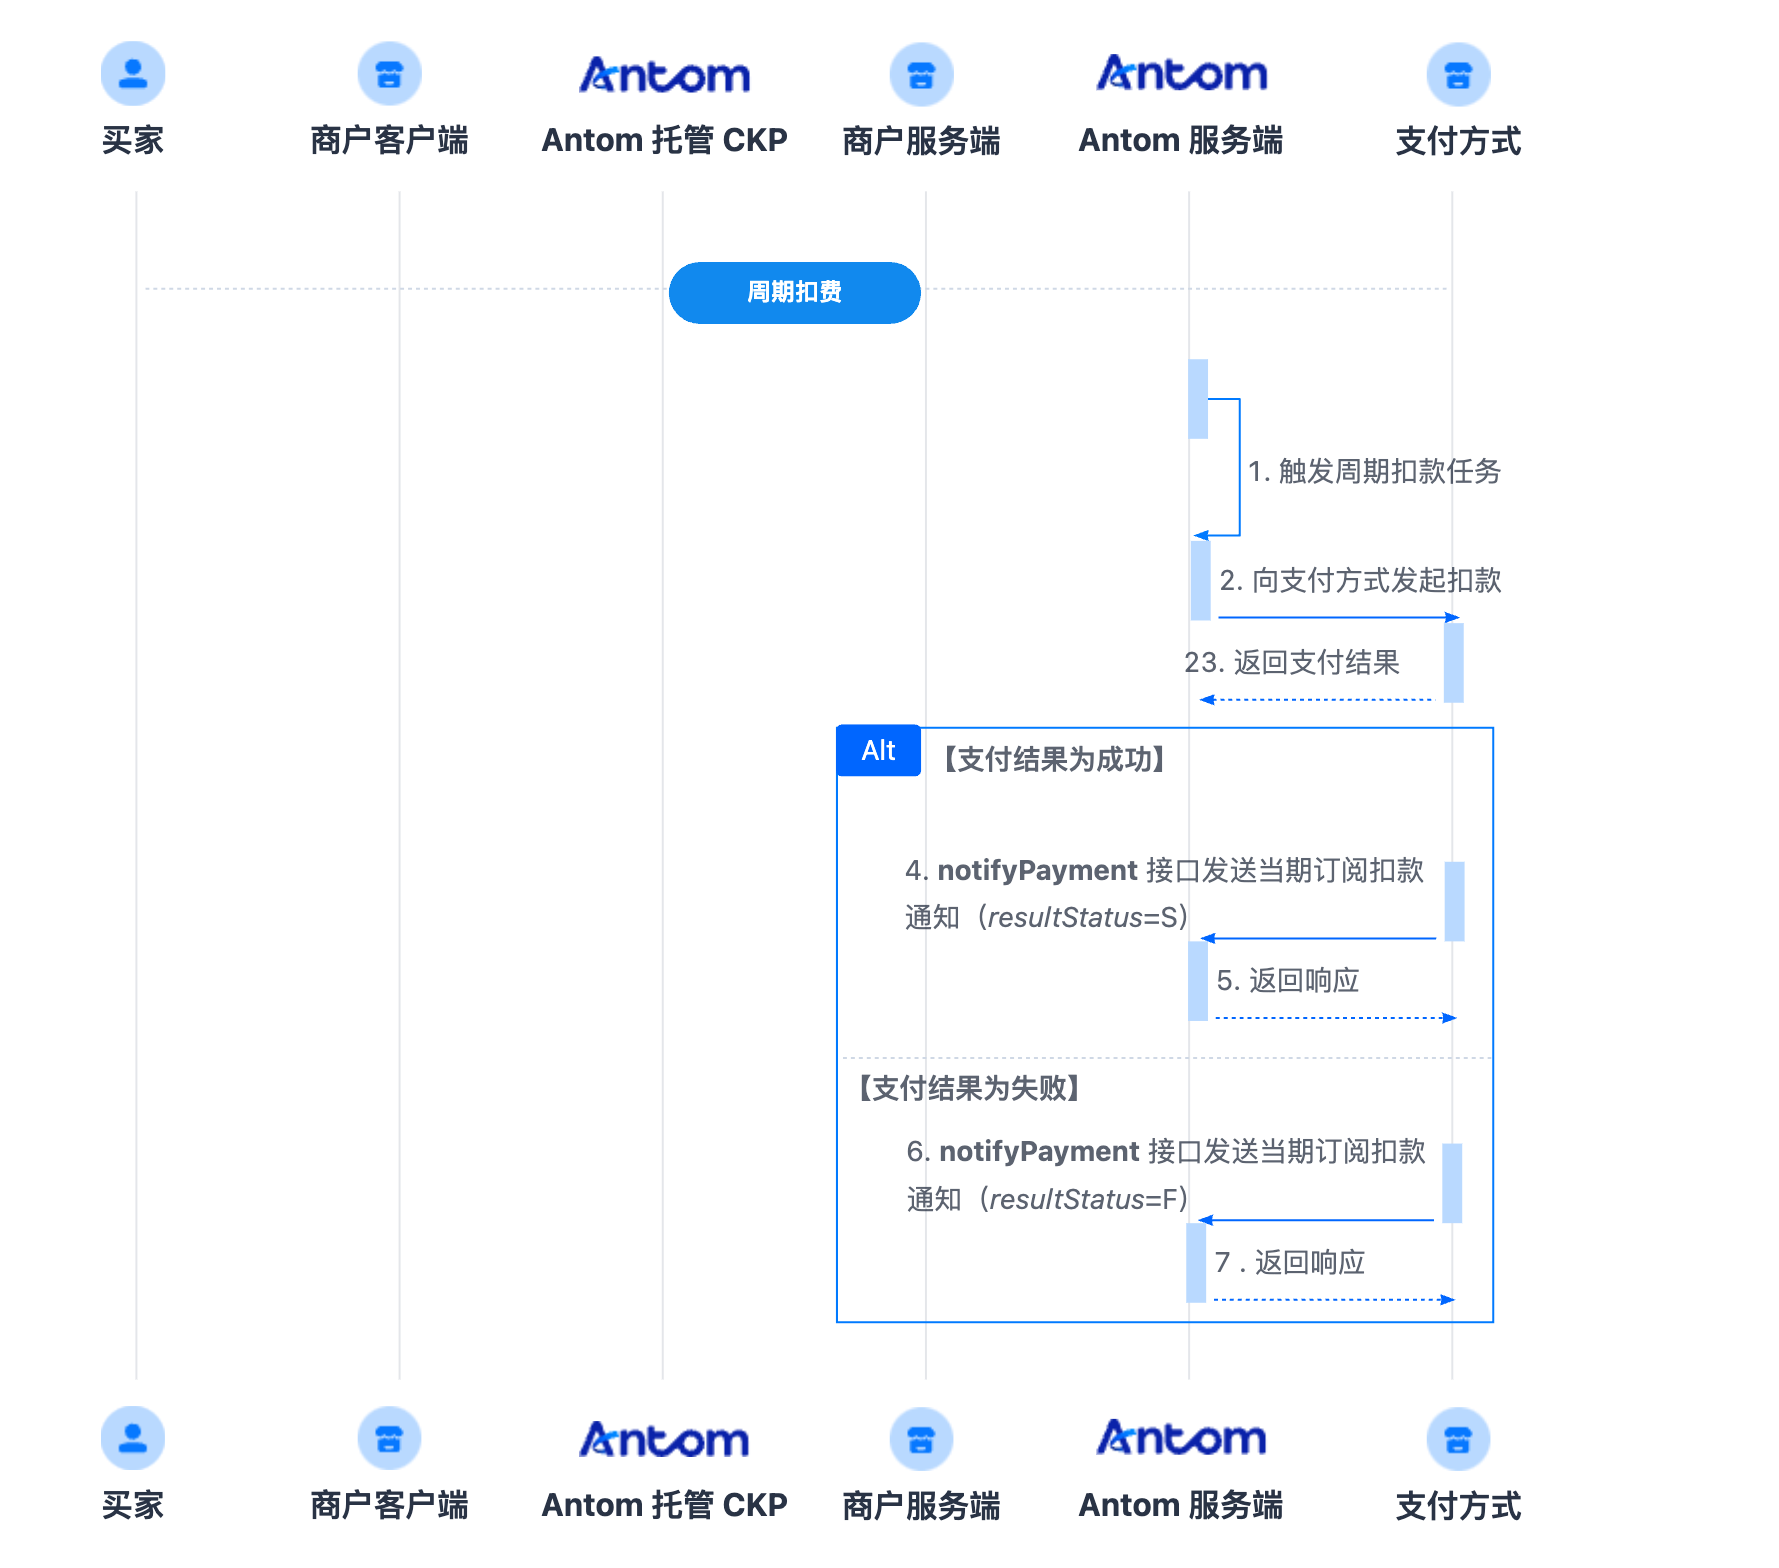Select the bottom 商户服务端 label

[x=922, y=1506]
